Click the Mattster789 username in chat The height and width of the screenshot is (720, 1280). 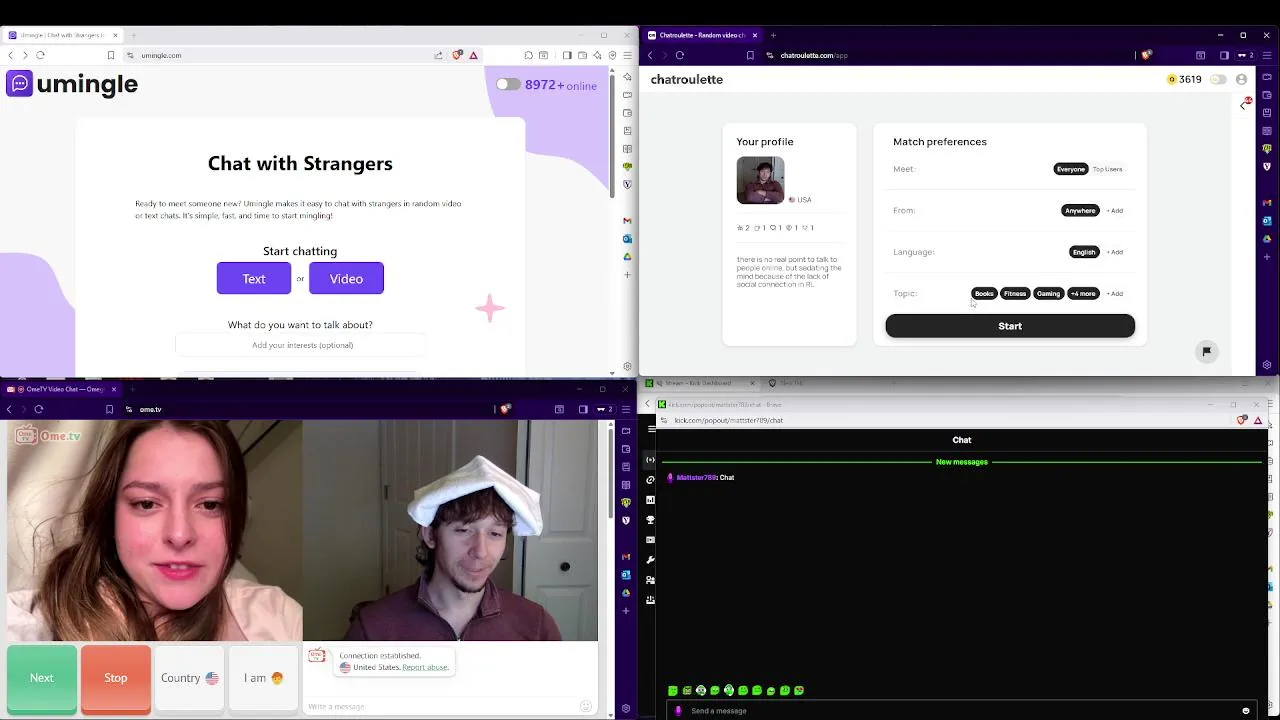click(x=697, y=478)
